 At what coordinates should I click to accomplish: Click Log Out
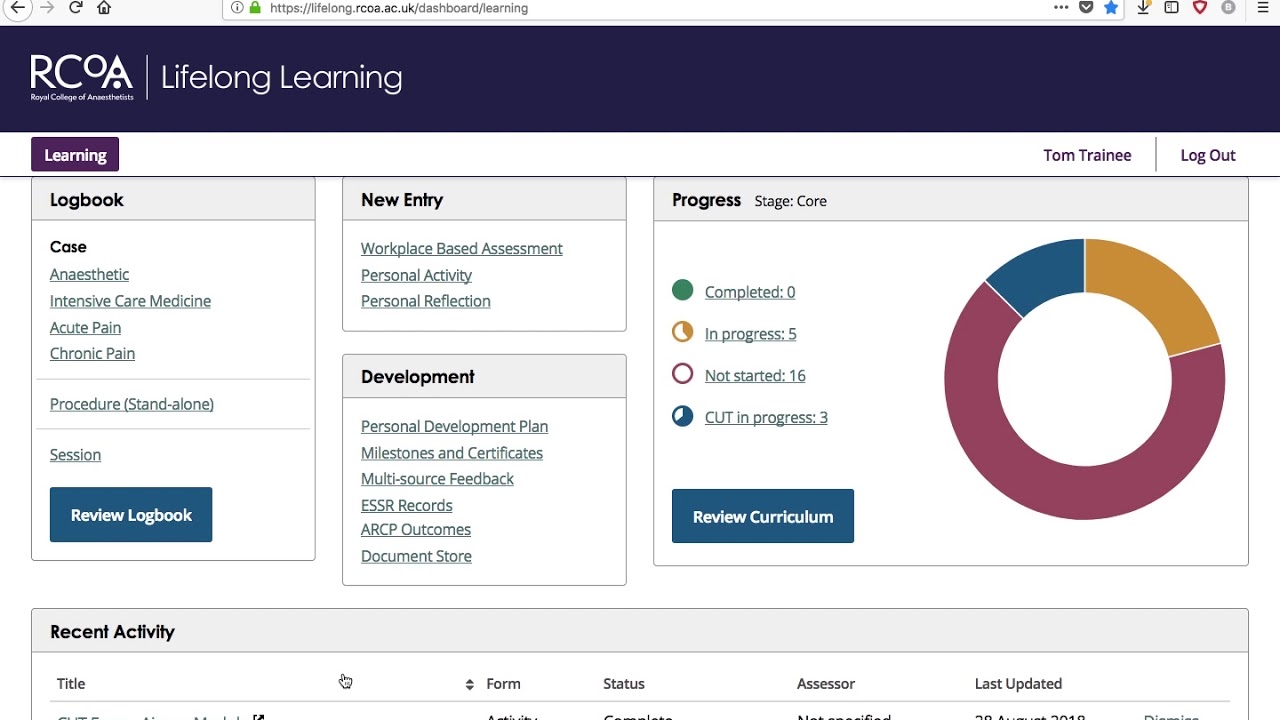point(1208,155)
